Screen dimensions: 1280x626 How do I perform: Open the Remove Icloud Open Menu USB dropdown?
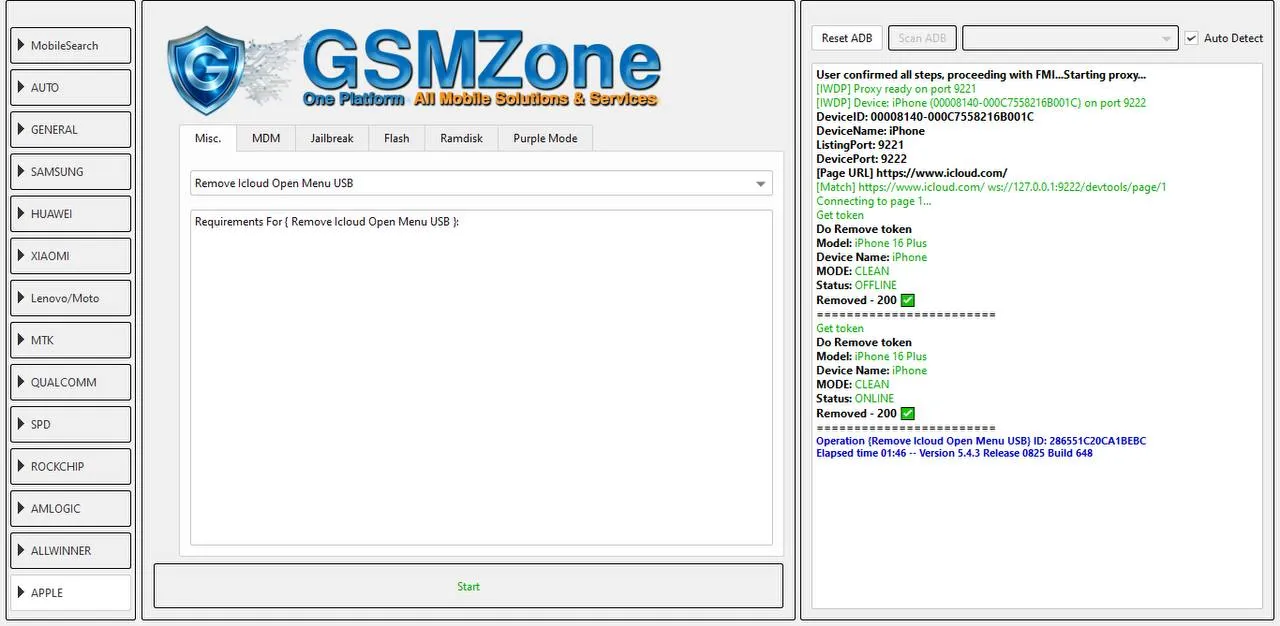[481, 184]
